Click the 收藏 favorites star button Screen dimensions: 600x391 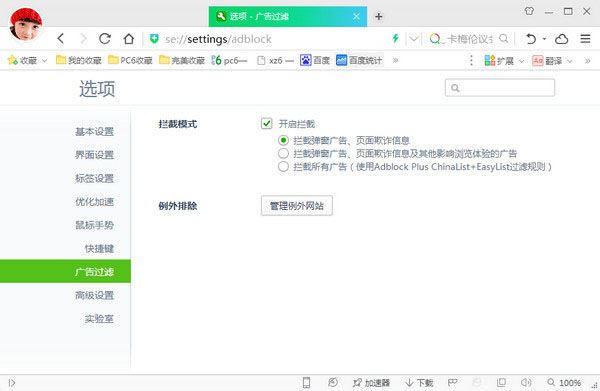coord(22,60)
